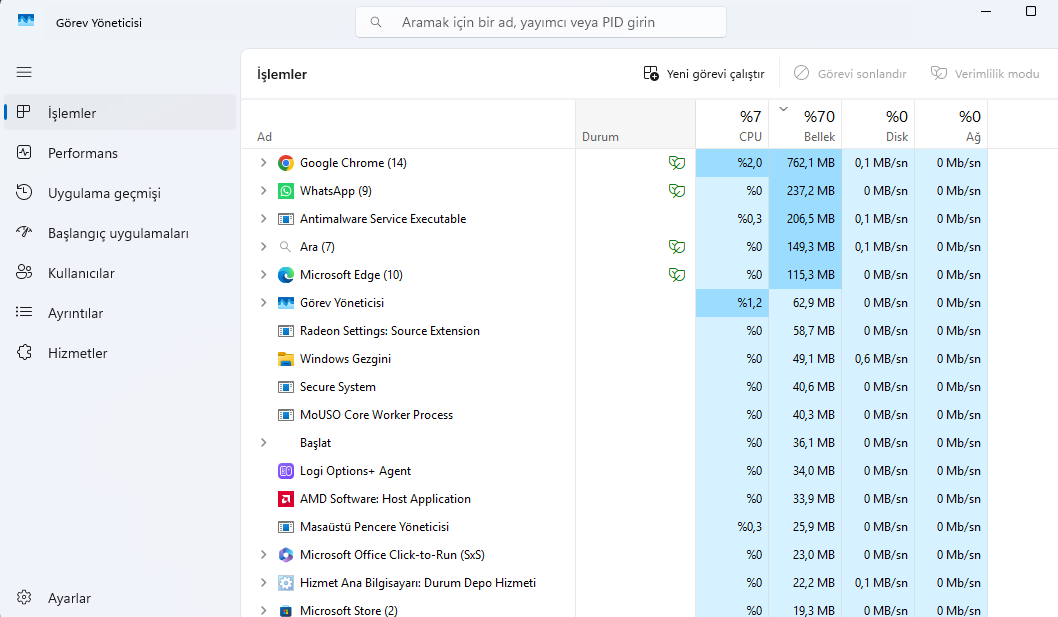Image resolution: width=1058 pixels, height=617 pixels.
Task: Open Ayarlar settings page
Action: (x=120, y=598)
